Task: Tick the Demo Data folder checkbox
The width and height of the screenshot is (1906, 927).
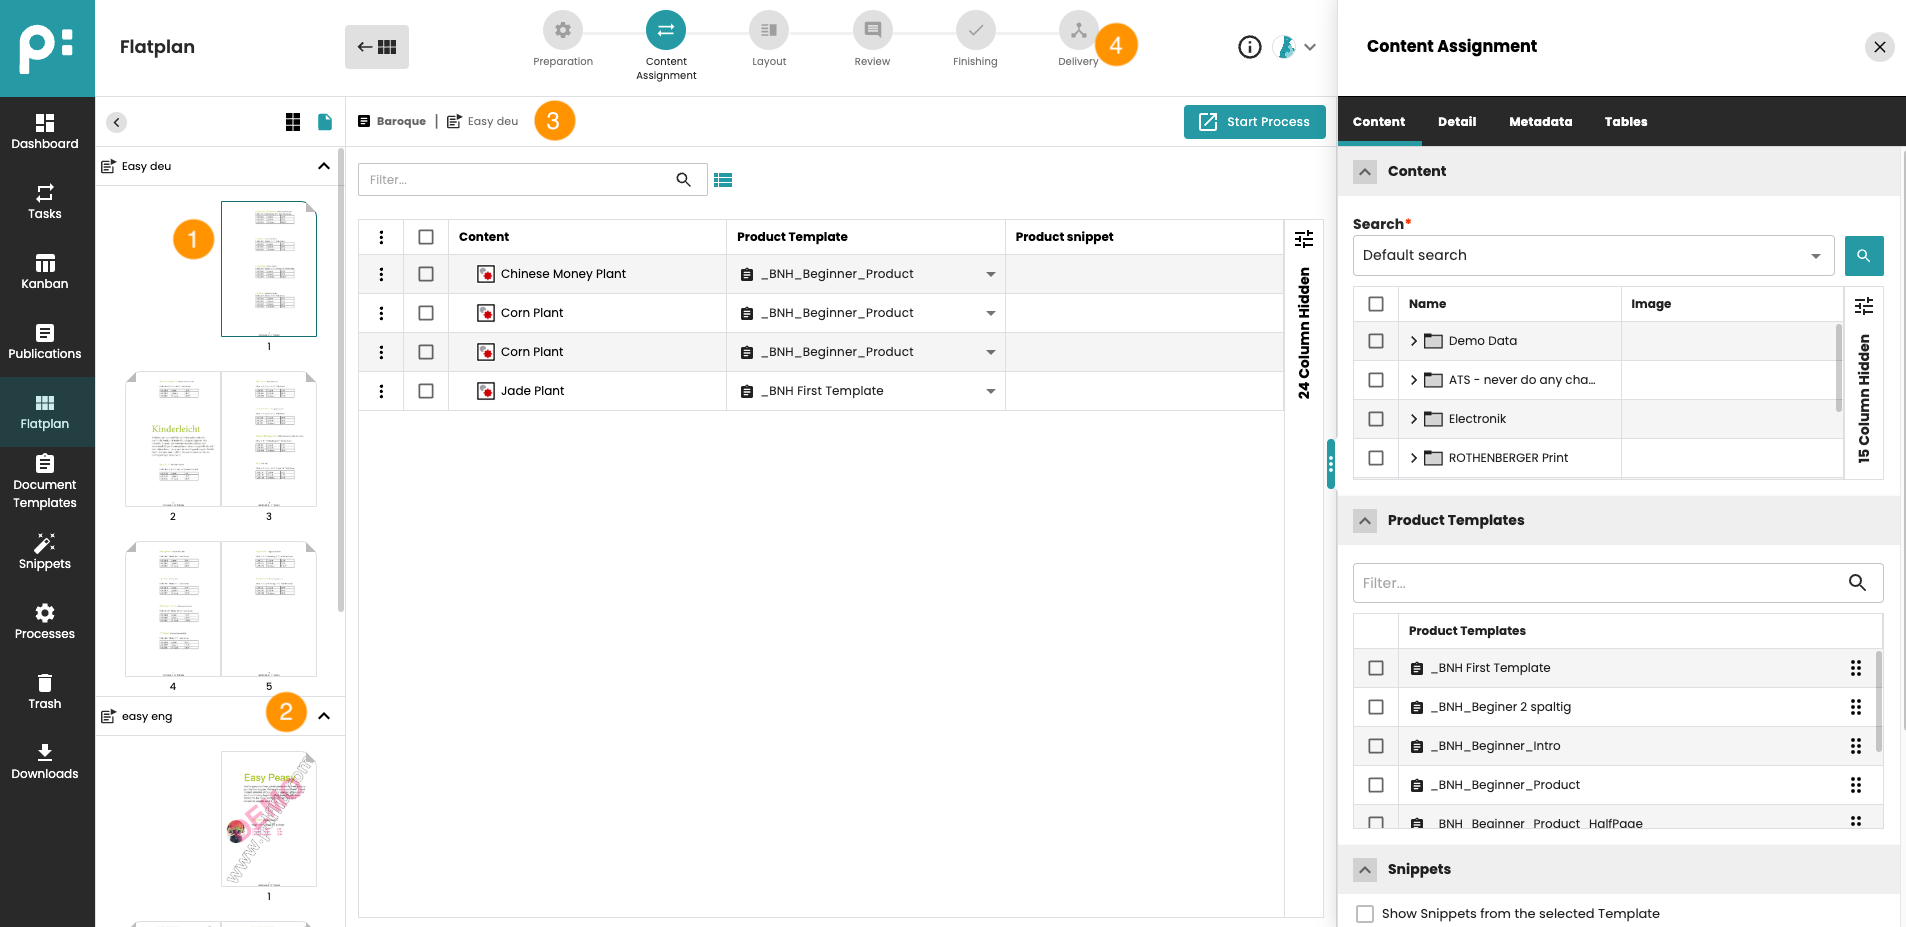Action: click(1376, 341)
